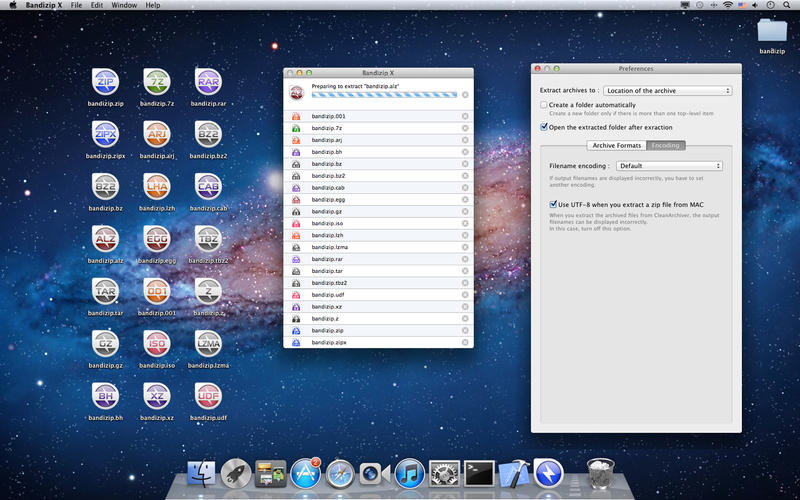Remove bandizip.tar from the extraction queue

click(x=465, y=271)
